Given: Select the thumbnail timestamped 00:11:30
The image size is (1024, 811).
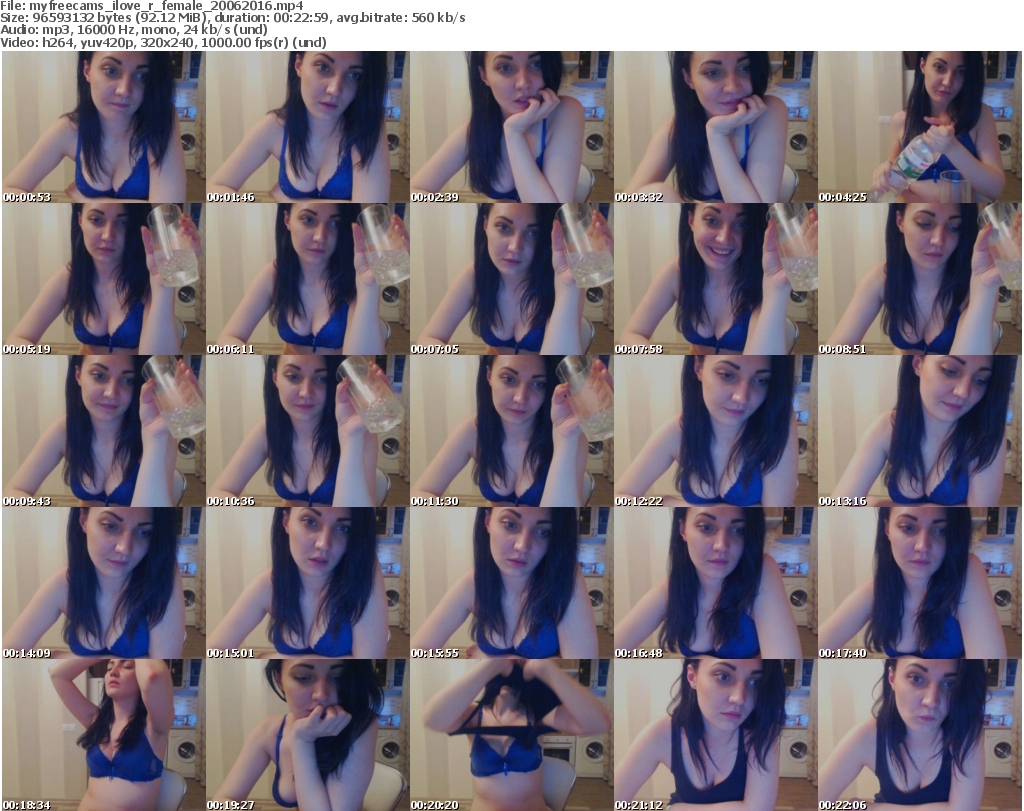Looking at the screenshot, I should [x=511, y=431].
